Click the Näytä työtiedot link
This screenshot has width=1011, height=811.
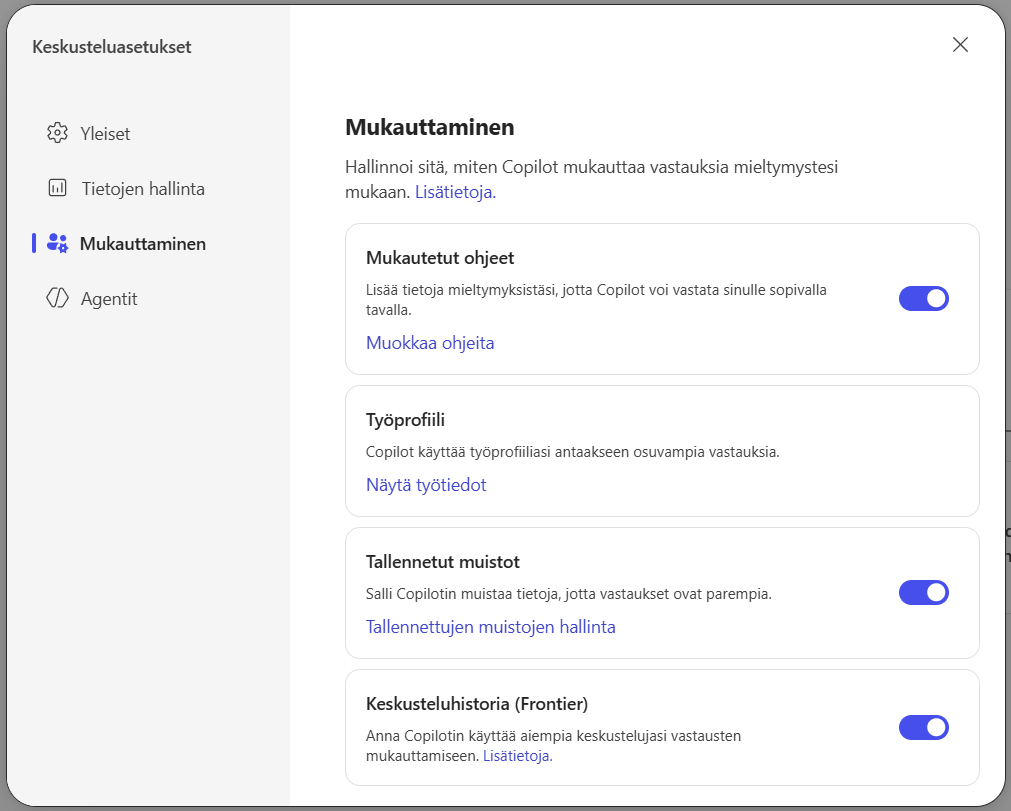click(426, 485)
